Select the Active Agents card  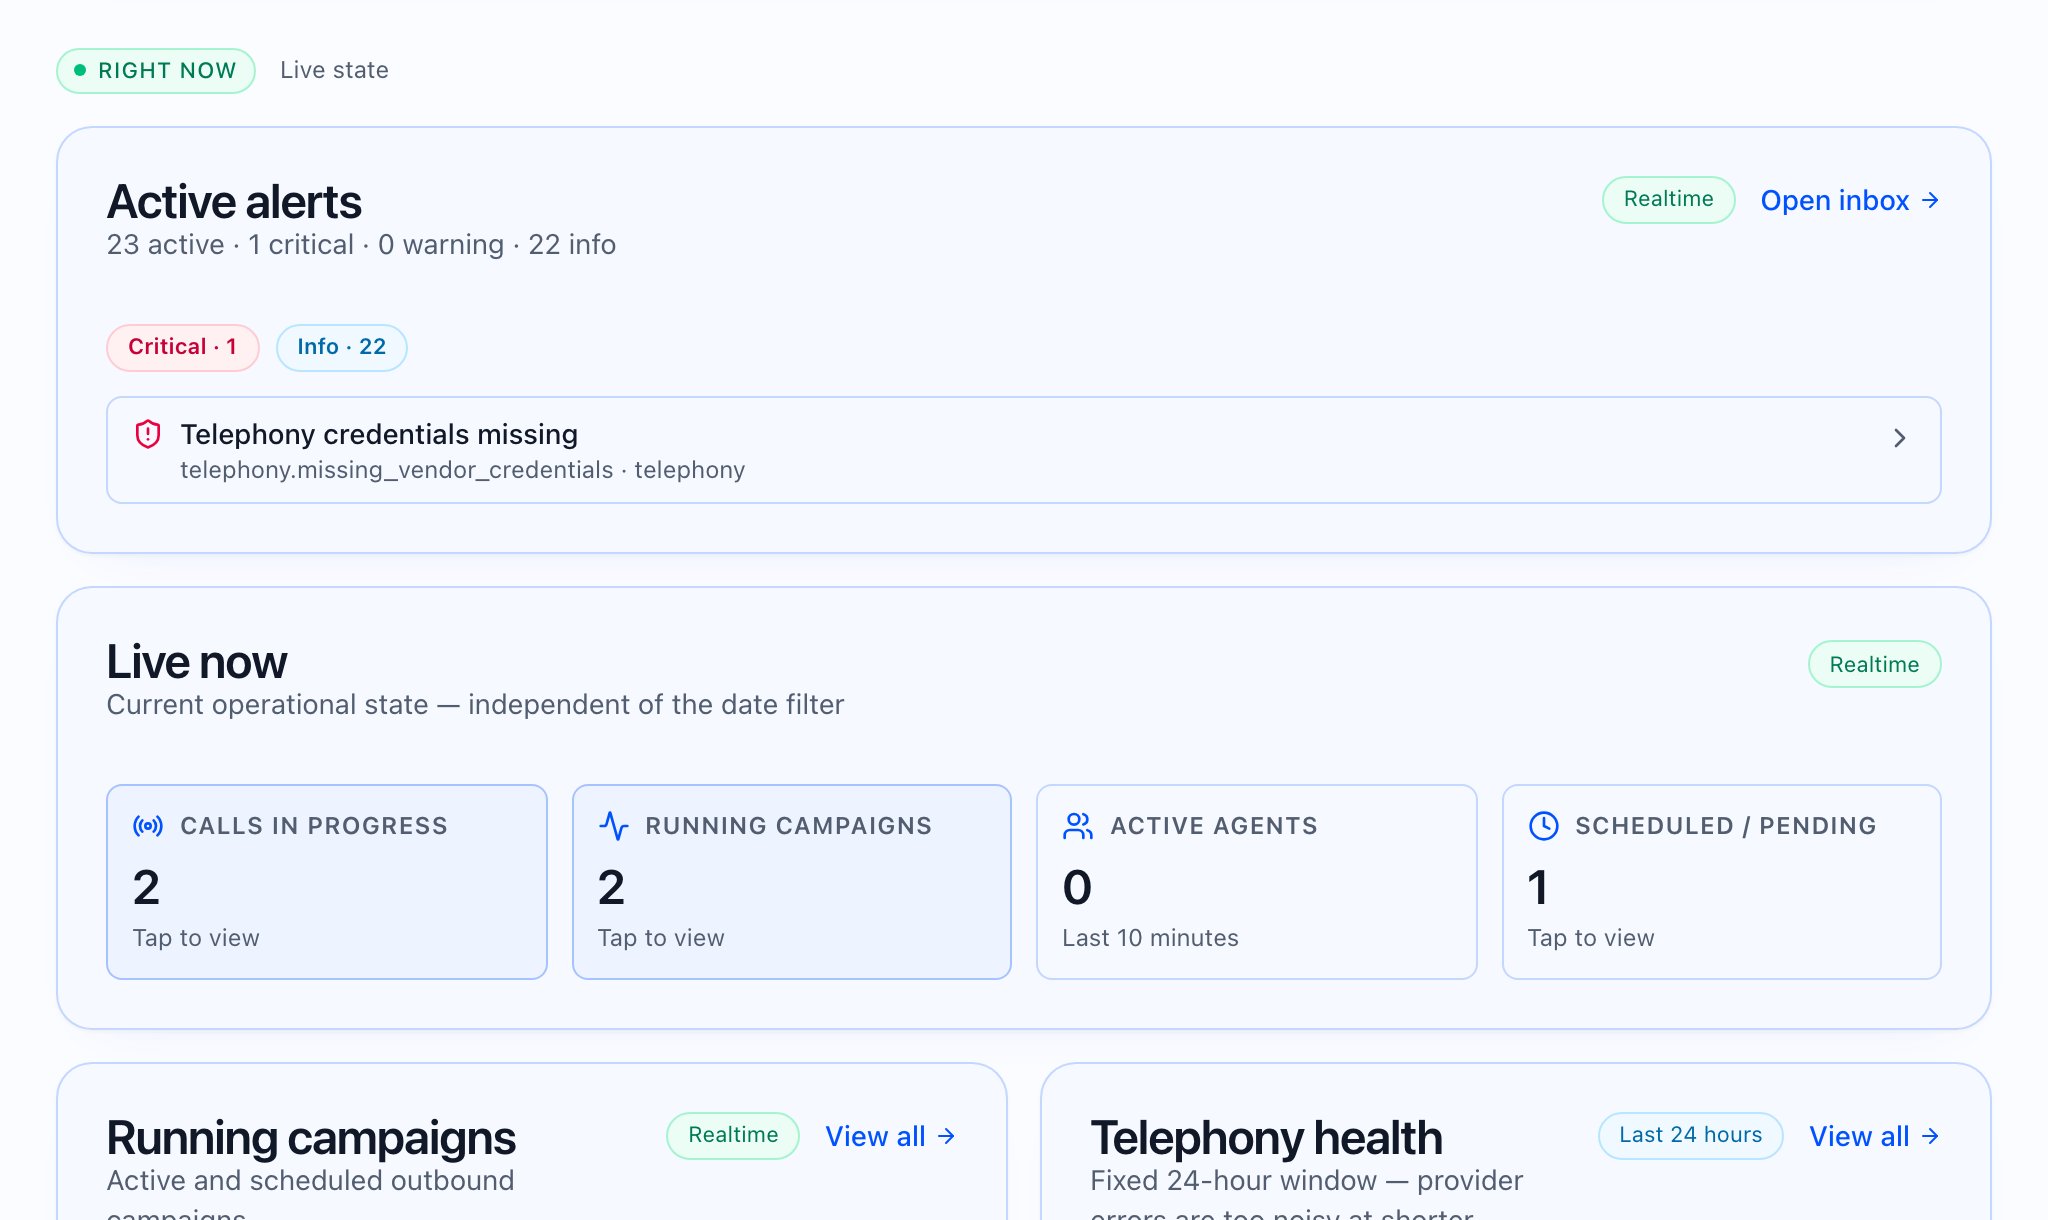(1257, 882)
